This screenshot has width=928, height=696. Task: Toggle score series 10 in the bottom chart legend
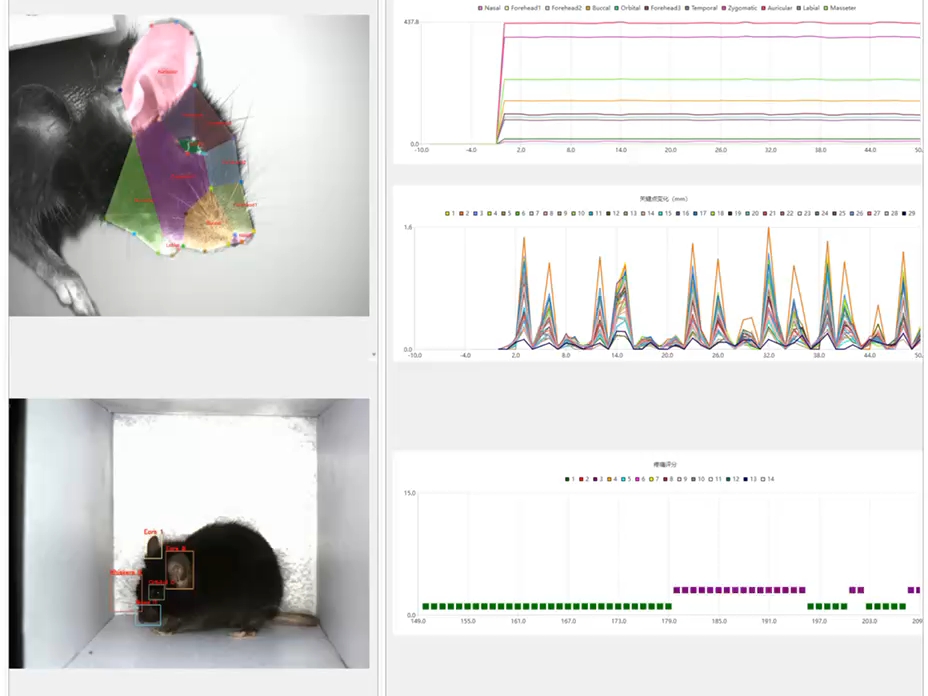pyautogui.click(x=698, y=479)
